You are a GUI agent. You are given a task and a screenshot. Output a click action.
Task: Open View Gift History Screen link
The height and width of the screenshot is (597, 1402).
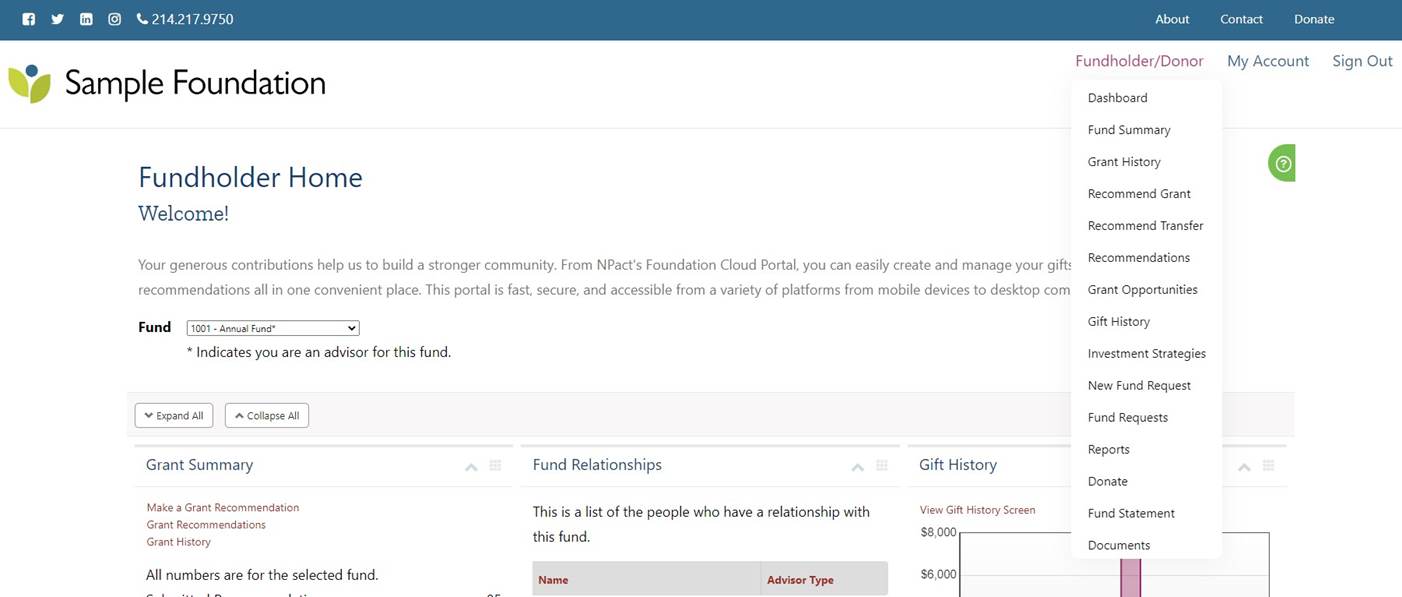tap(977, 510)
